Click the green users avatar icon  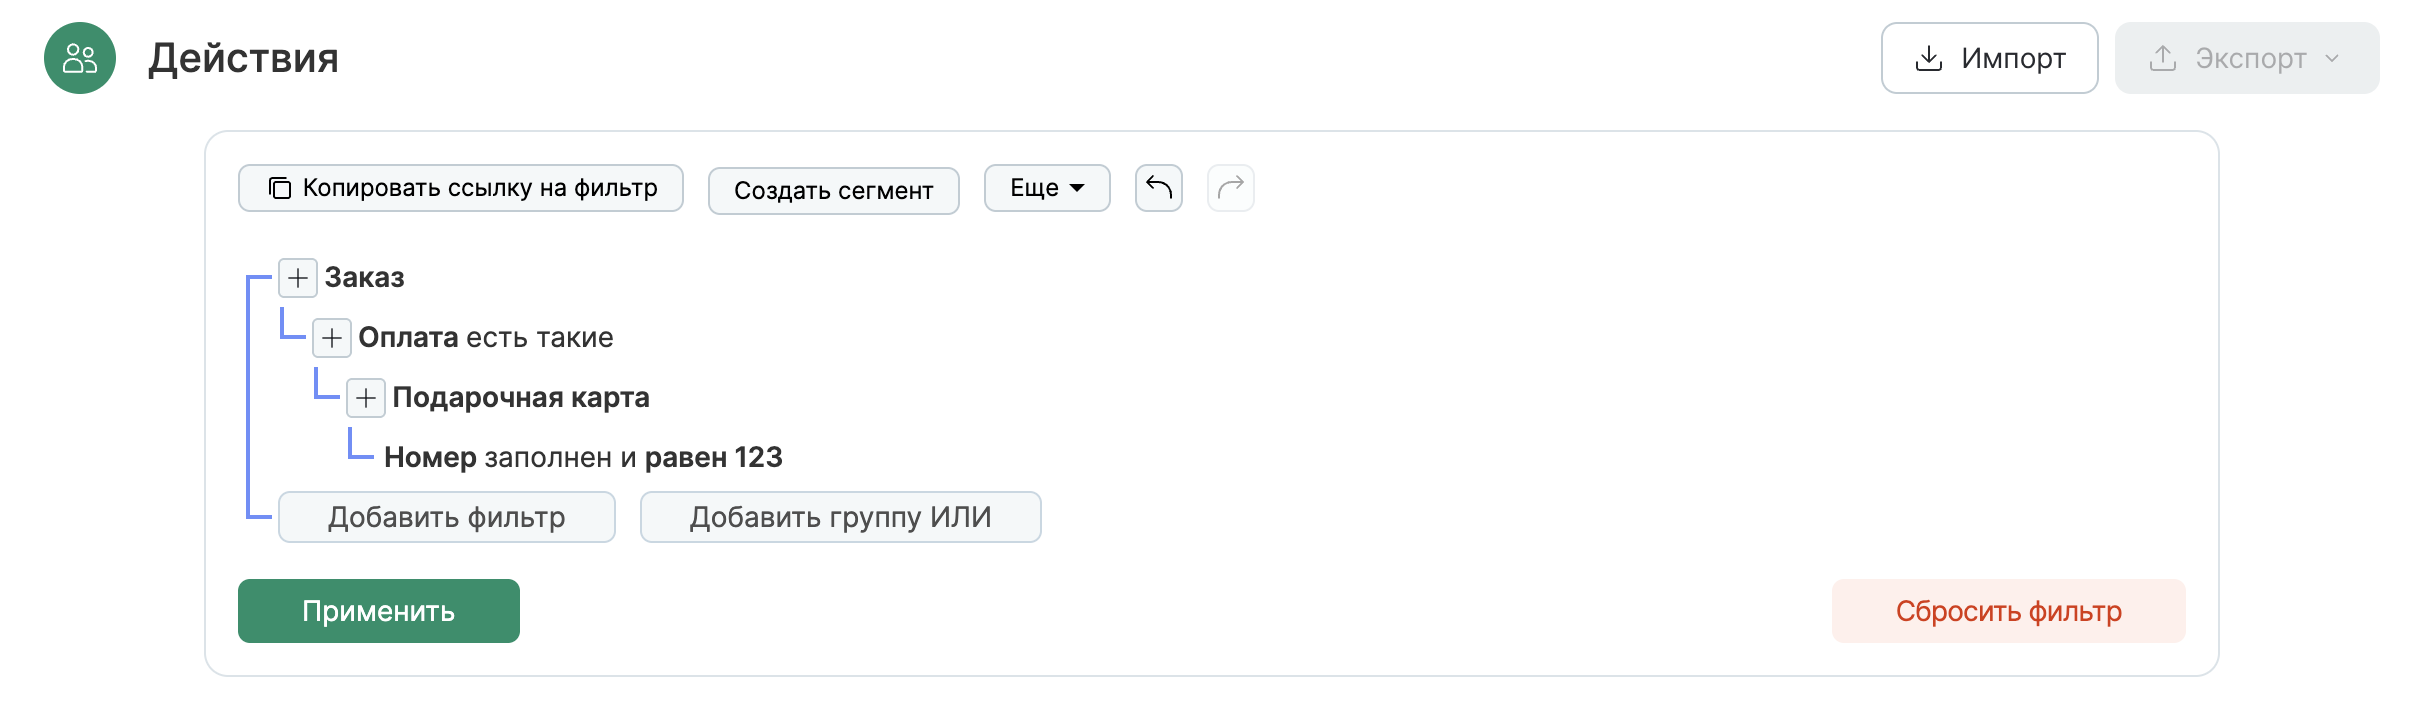point(78,57)
